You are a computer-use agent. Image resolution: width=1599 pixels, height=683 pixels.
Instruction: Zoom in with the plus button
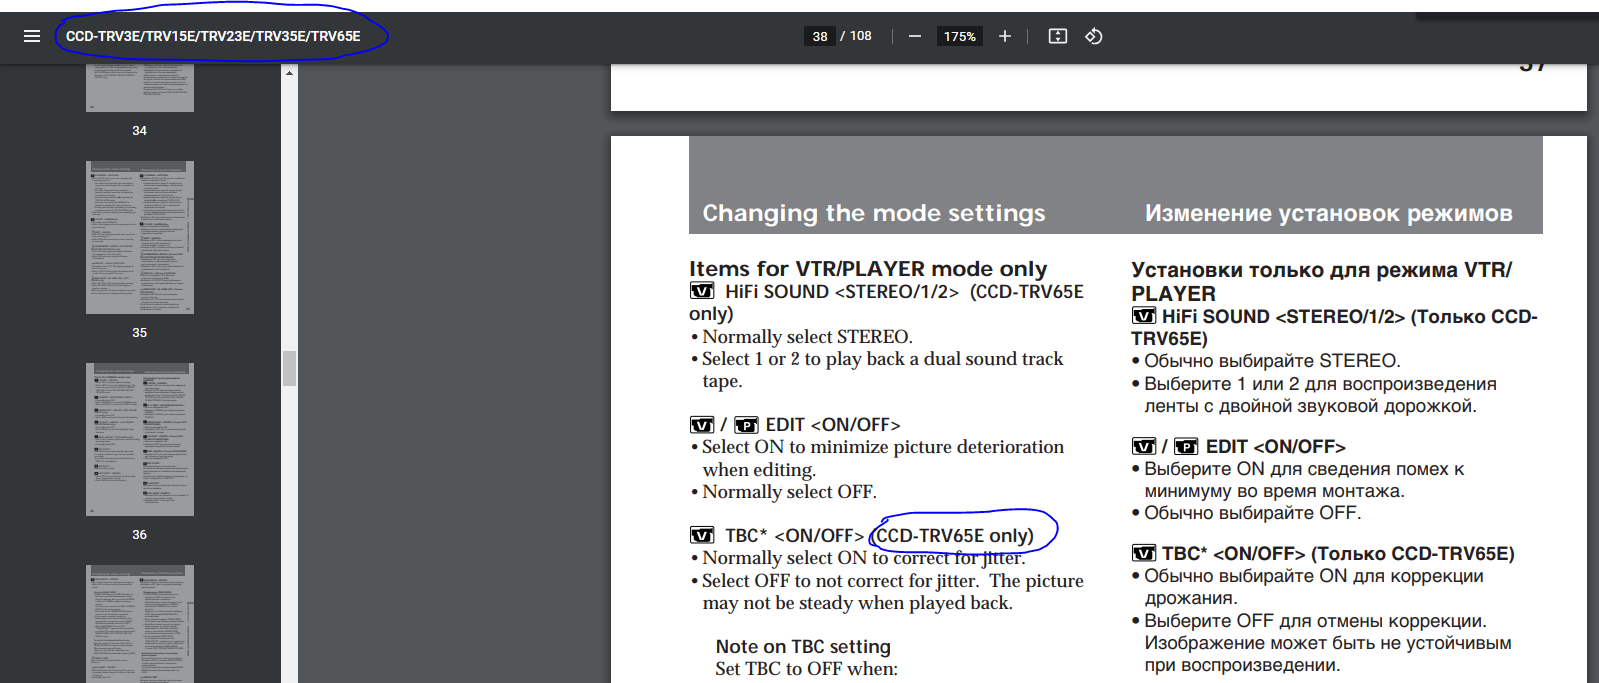pyautogui.click(x=1005, y=36)
